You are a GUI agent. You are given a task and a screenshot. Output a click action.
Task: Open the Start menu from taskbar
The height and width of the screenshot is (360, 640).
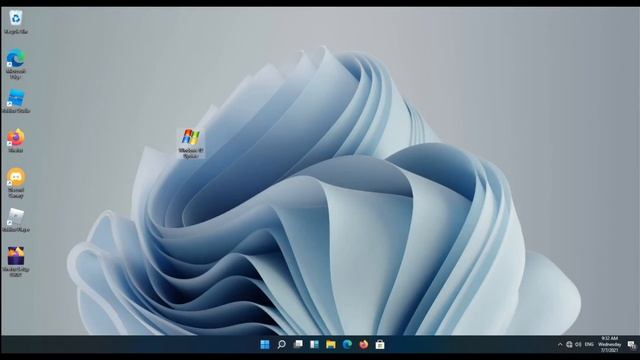(265, 344)
